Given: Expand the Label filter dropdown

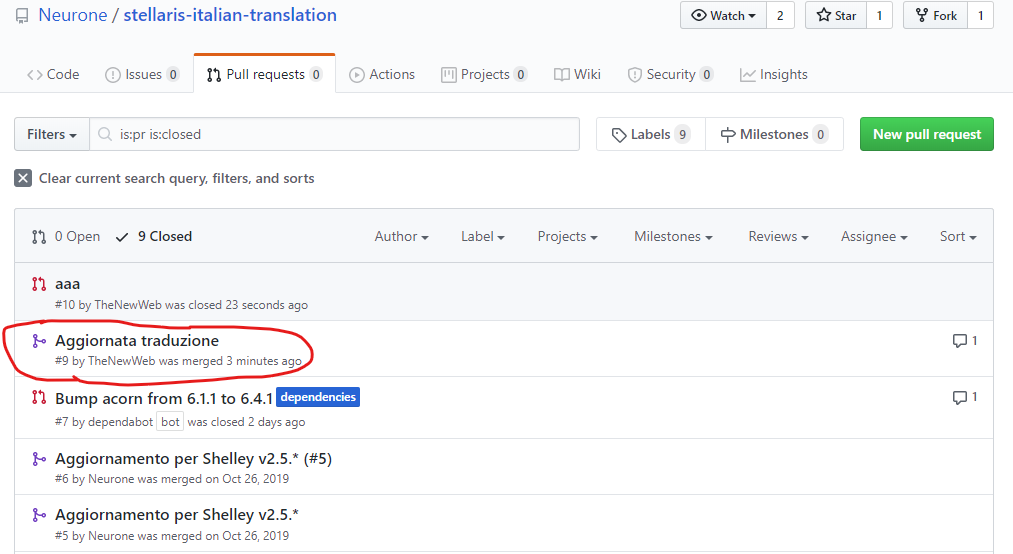Looking at the screenshot, I should click(483, 236).
